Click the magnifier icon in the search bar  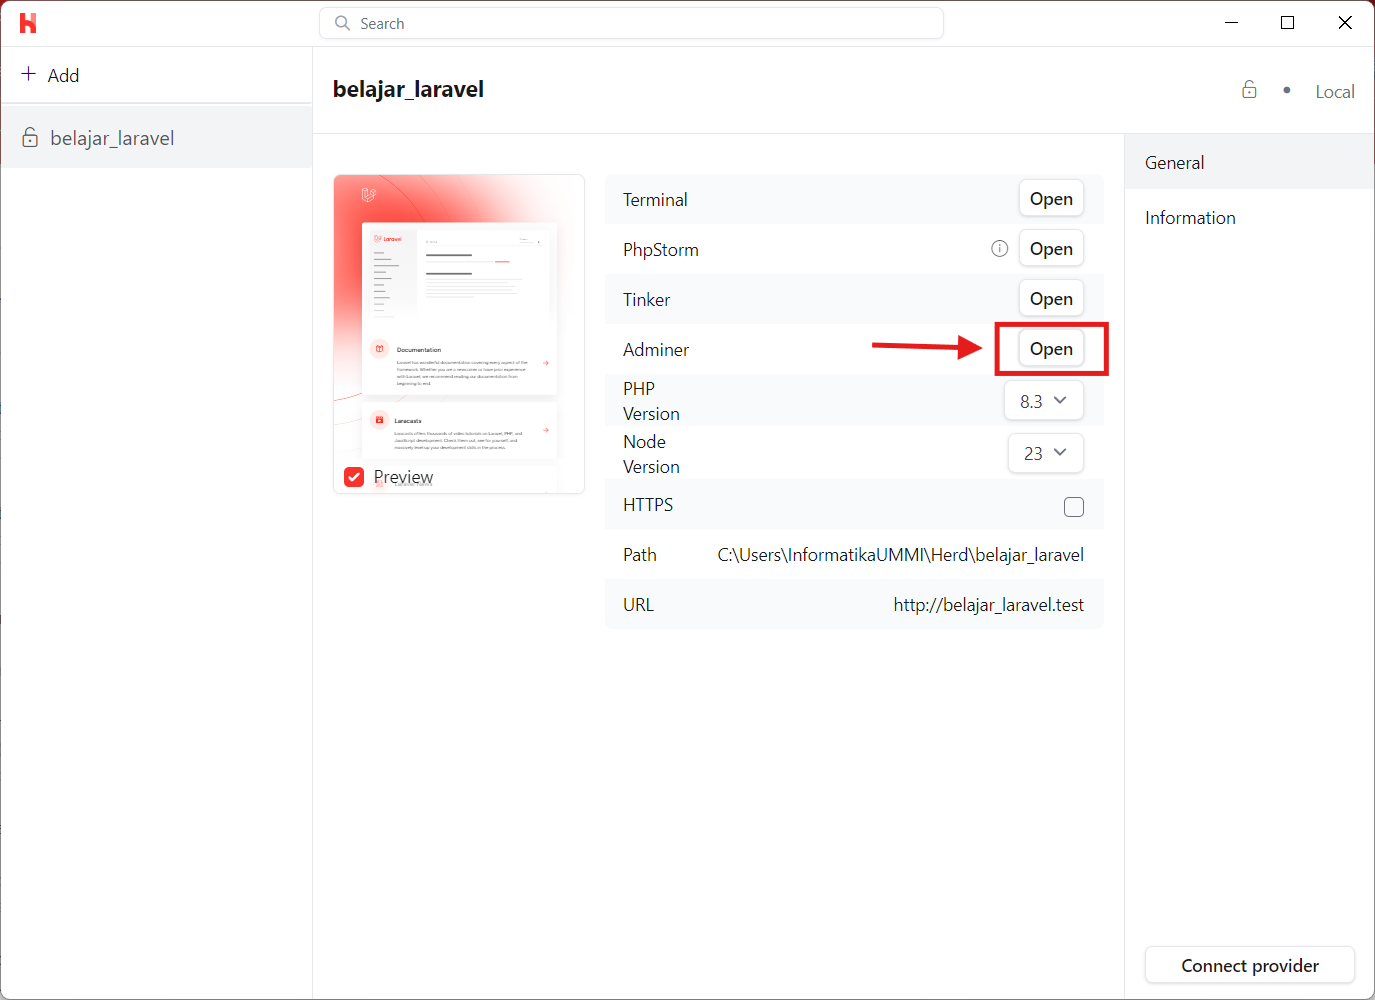click(x=340, y=22)
